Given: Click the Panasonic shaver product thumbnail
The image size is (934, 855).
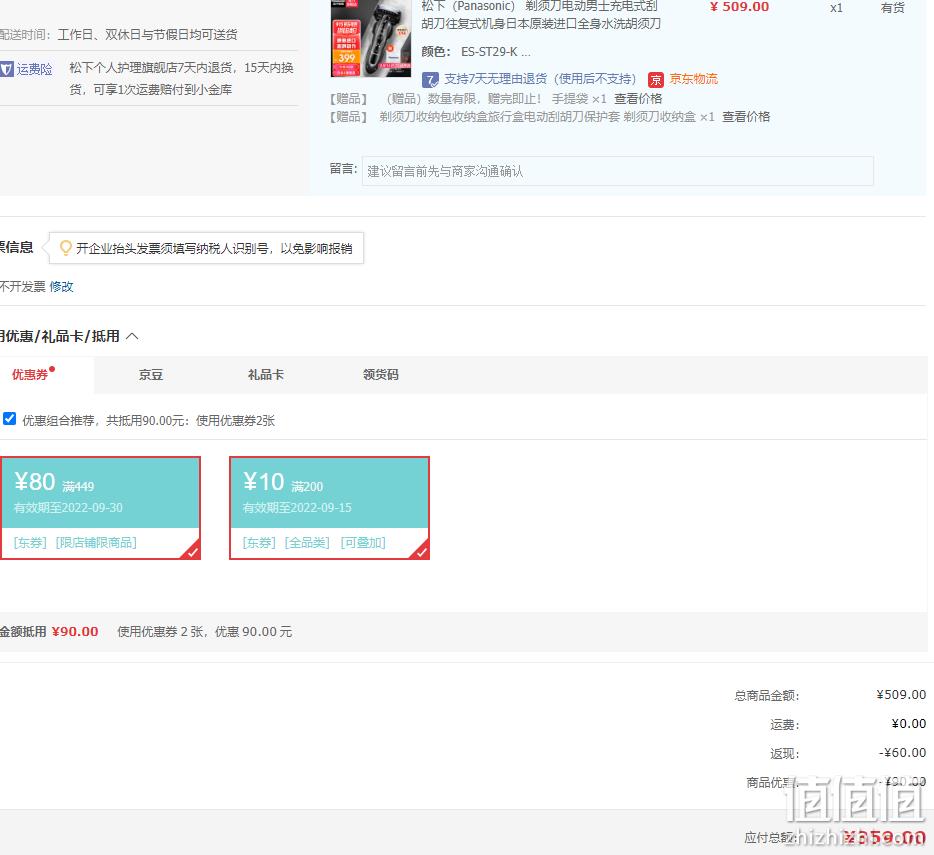Looking at the screenshot, I should pos(371,38).
